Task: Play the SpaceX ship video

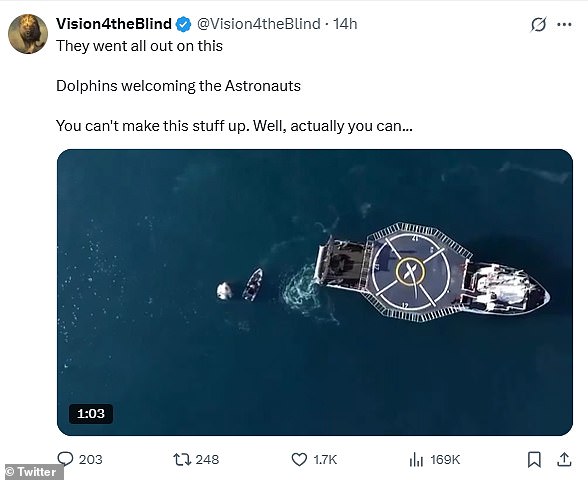Action: tap(315, 292)
